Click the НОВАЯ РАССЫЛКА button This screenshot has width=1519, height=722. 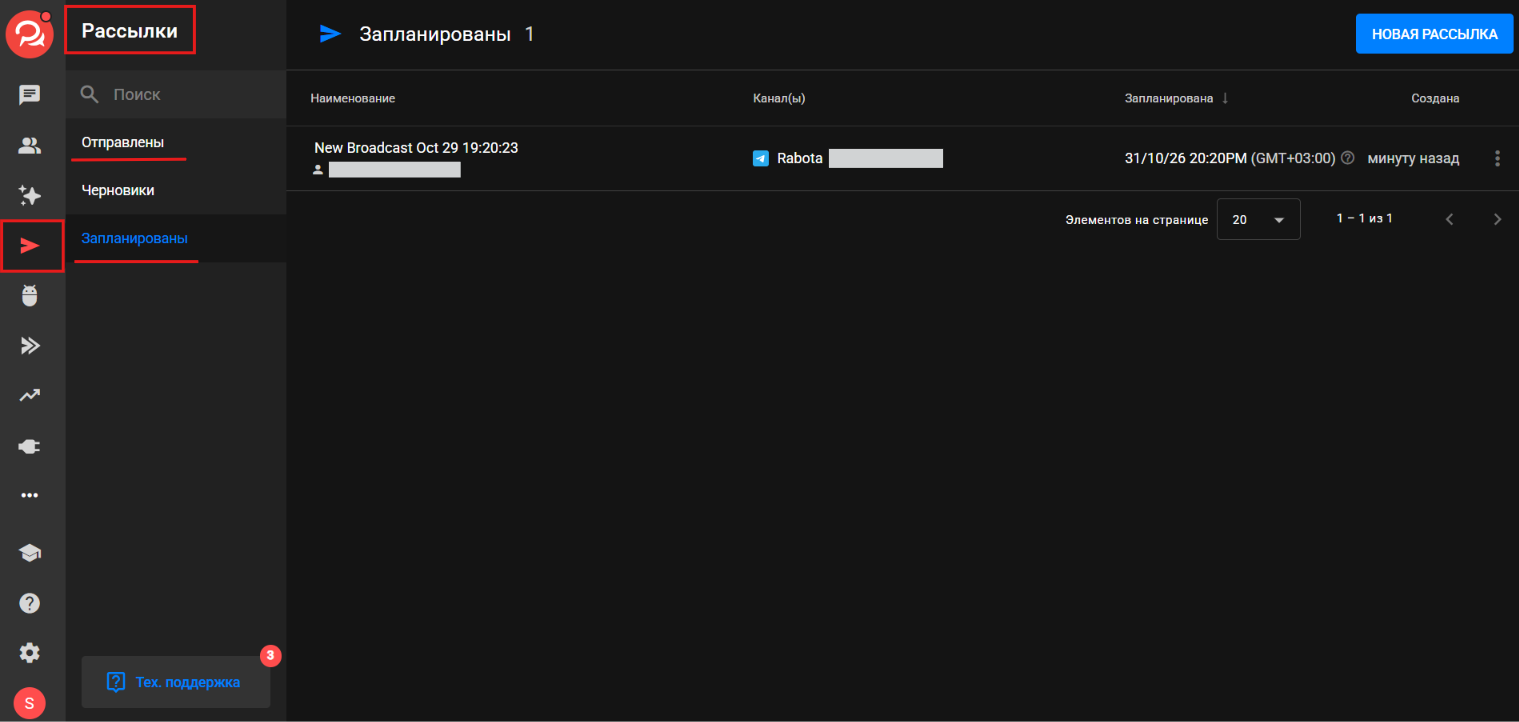[x=1435, y=34]
